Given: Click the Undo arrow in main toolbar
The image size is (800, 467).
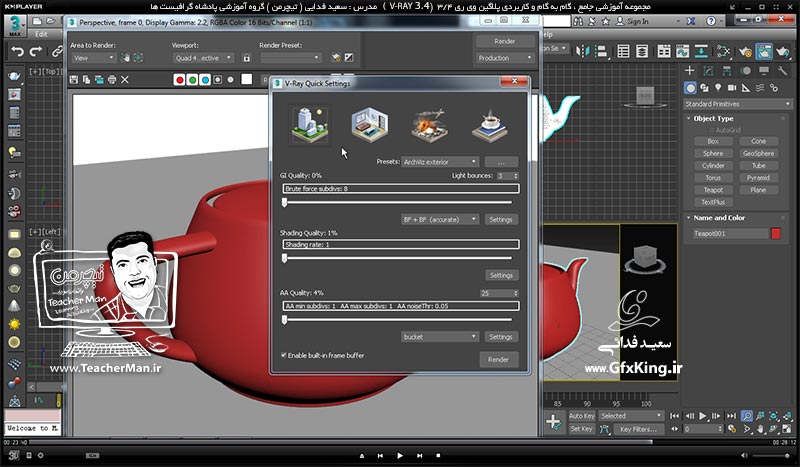Looking at the screenshot, I should [x=18, y=52].
